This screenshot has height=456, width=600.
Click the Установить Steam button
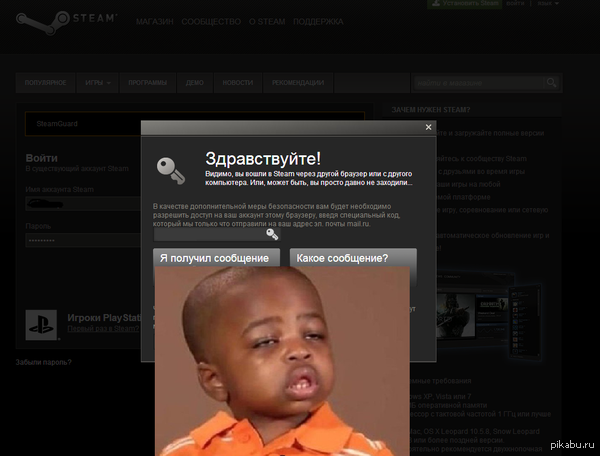coord(464,3)
